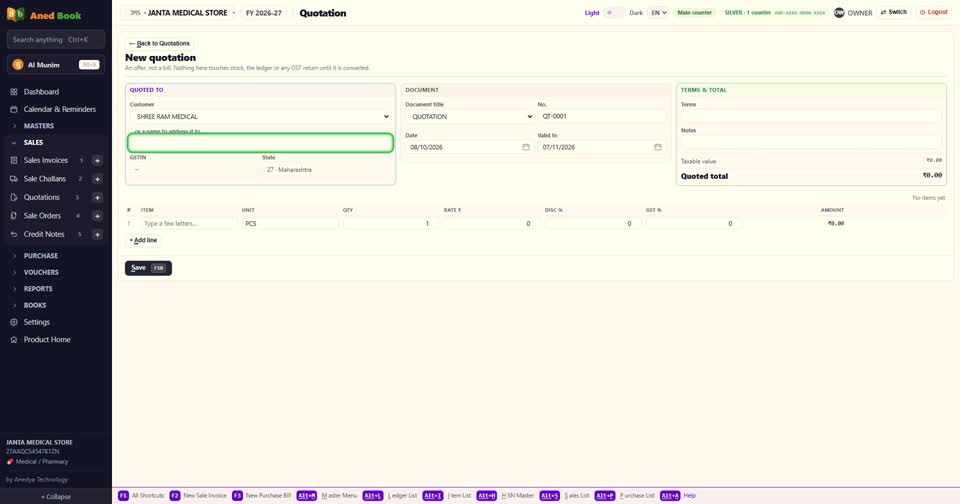Click Main counter badge
This screenshot has height=504, width=960.
694,13
